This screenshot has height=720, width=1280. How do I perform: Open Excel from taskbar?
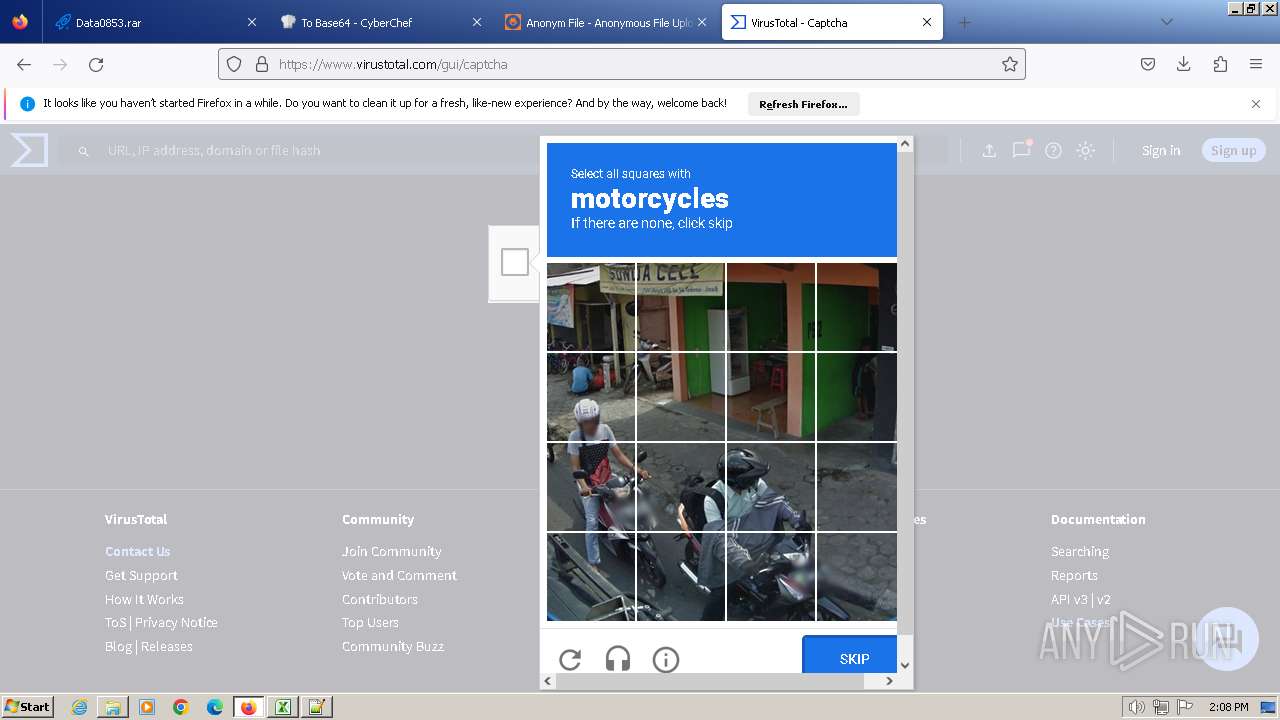click(x=282, y=707)
